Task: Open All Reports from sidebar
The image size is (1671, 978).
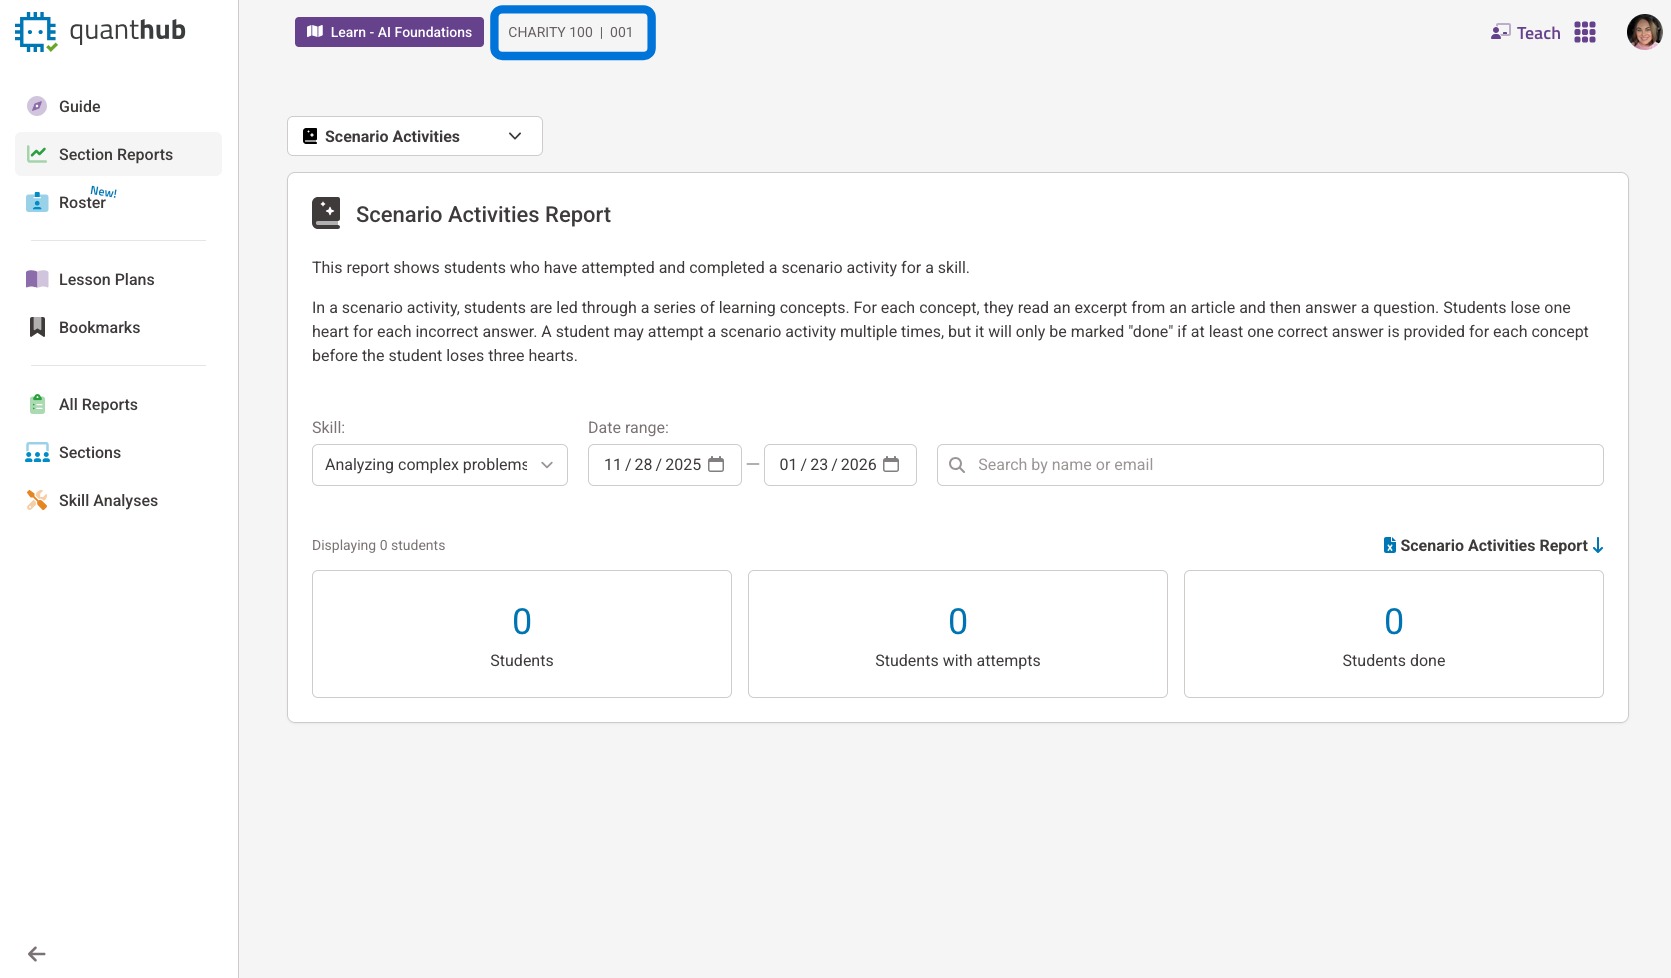Action: coord(98,404)
